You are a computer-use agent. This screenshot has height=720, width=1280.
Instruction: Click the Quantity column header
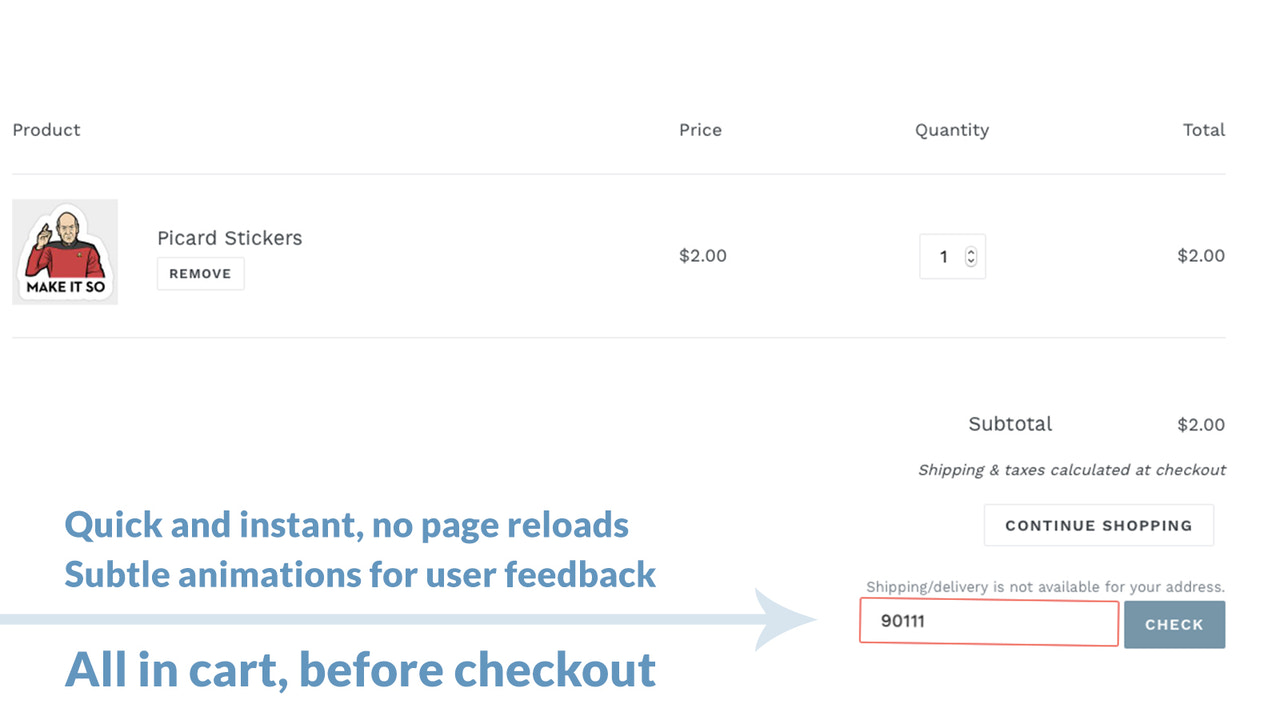tap(952, 130)
